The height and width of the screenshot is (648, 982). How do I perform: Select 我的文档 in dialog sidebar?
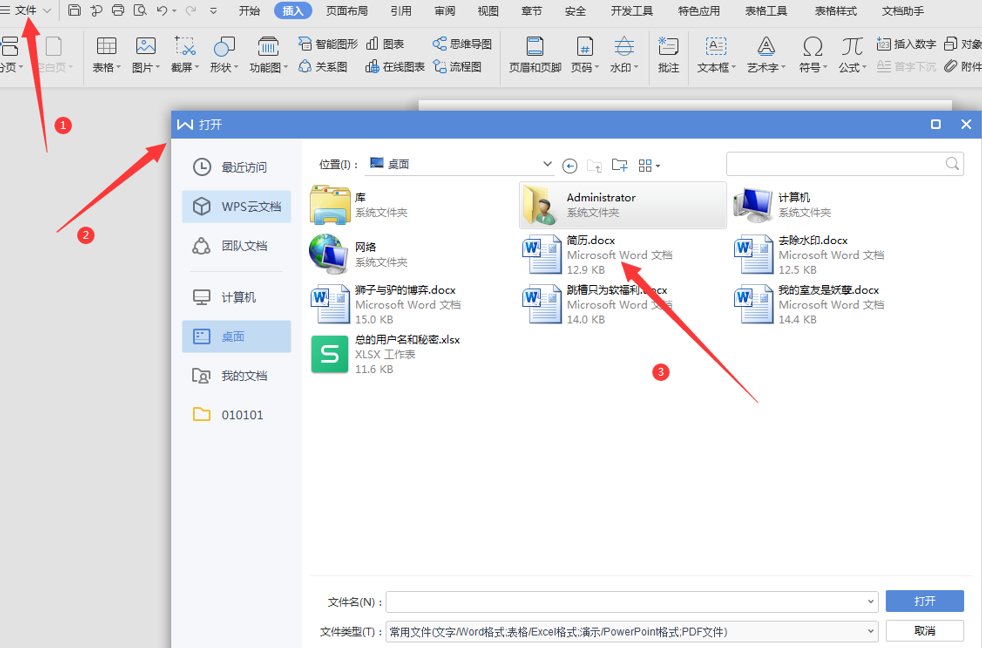coord(237,376)
